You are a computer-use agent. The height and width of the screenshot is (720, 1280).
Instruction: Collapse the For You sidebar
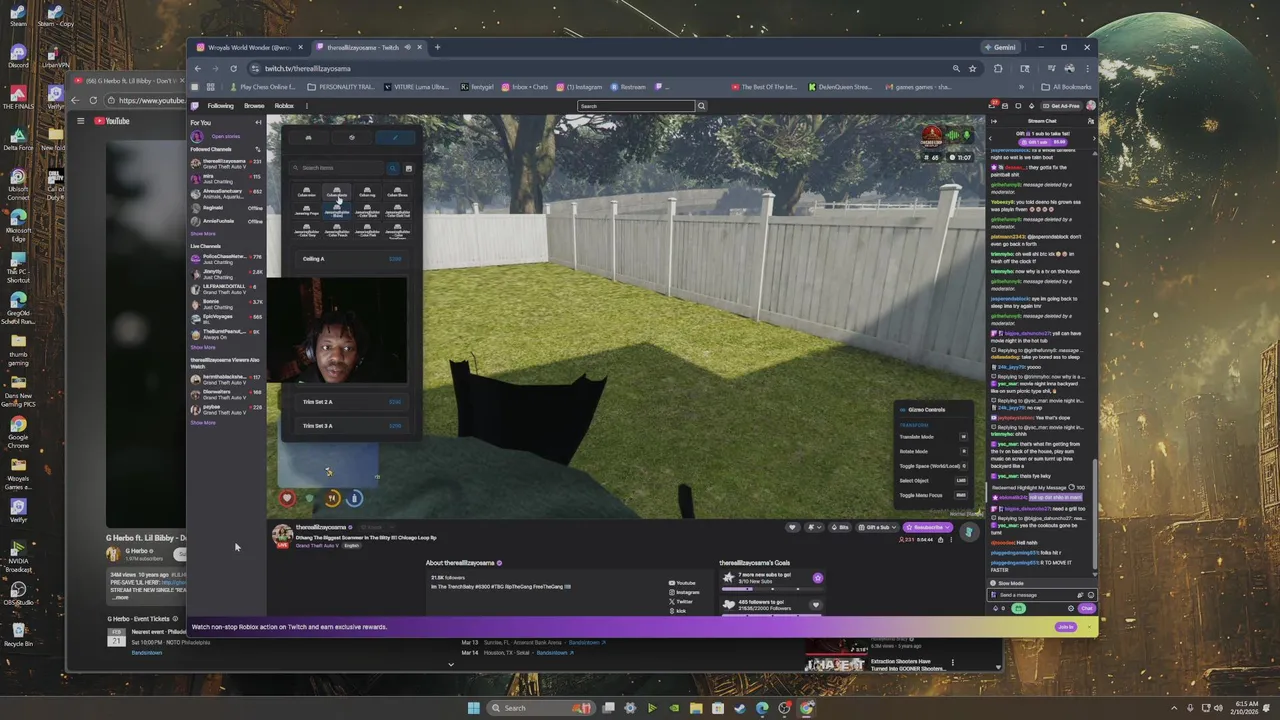[258, 122]
